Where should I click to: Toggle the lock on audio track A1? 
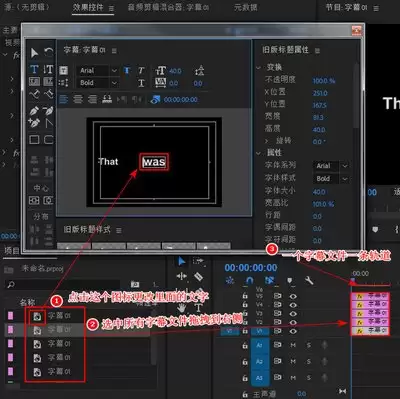(245, 345)
